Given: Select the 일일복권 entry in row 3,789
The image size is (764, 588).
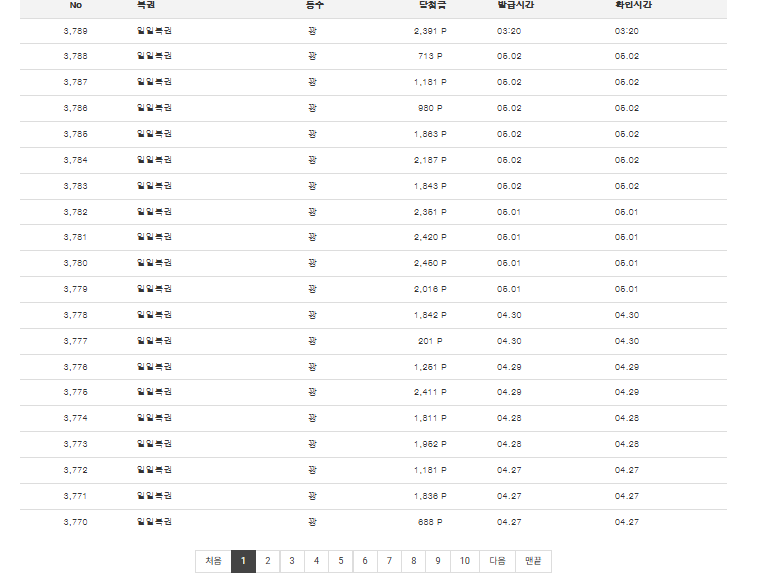Looking at the screenshot, I should click(x=154, y=31).
